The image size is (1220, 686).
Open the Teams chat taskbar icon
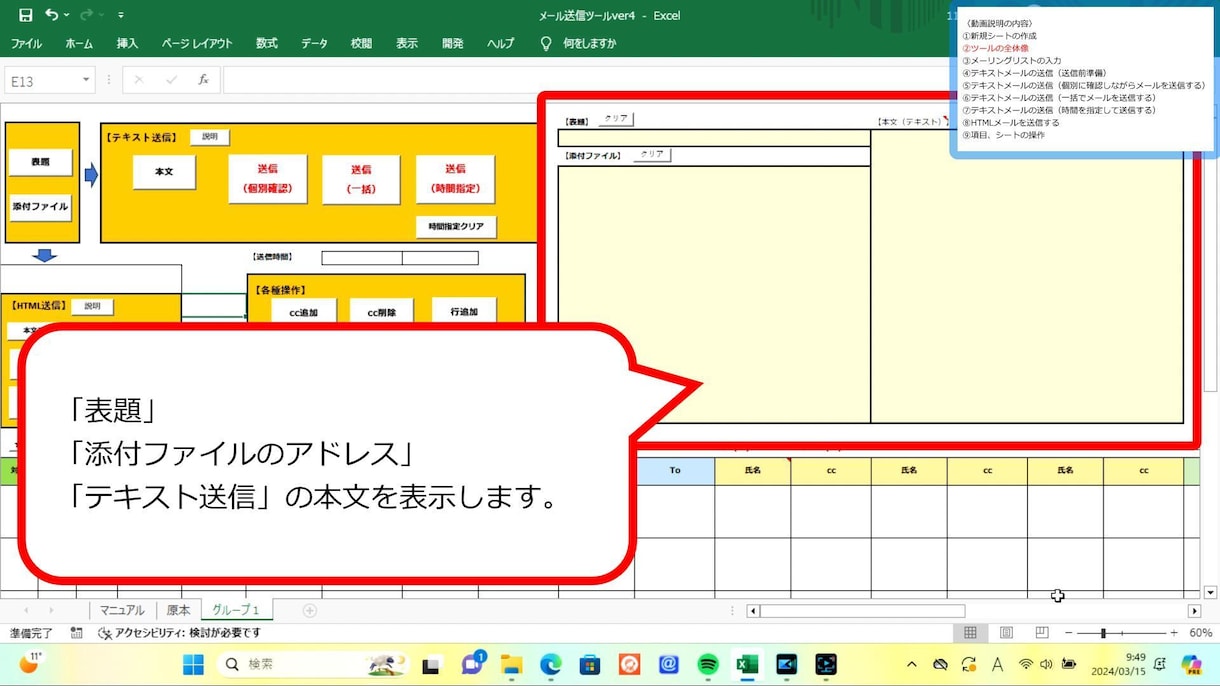472,664
